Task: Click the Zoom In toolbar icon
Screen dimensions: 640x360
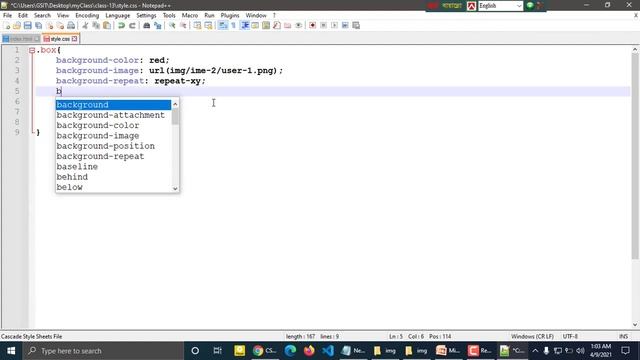Action: [172, 25]
